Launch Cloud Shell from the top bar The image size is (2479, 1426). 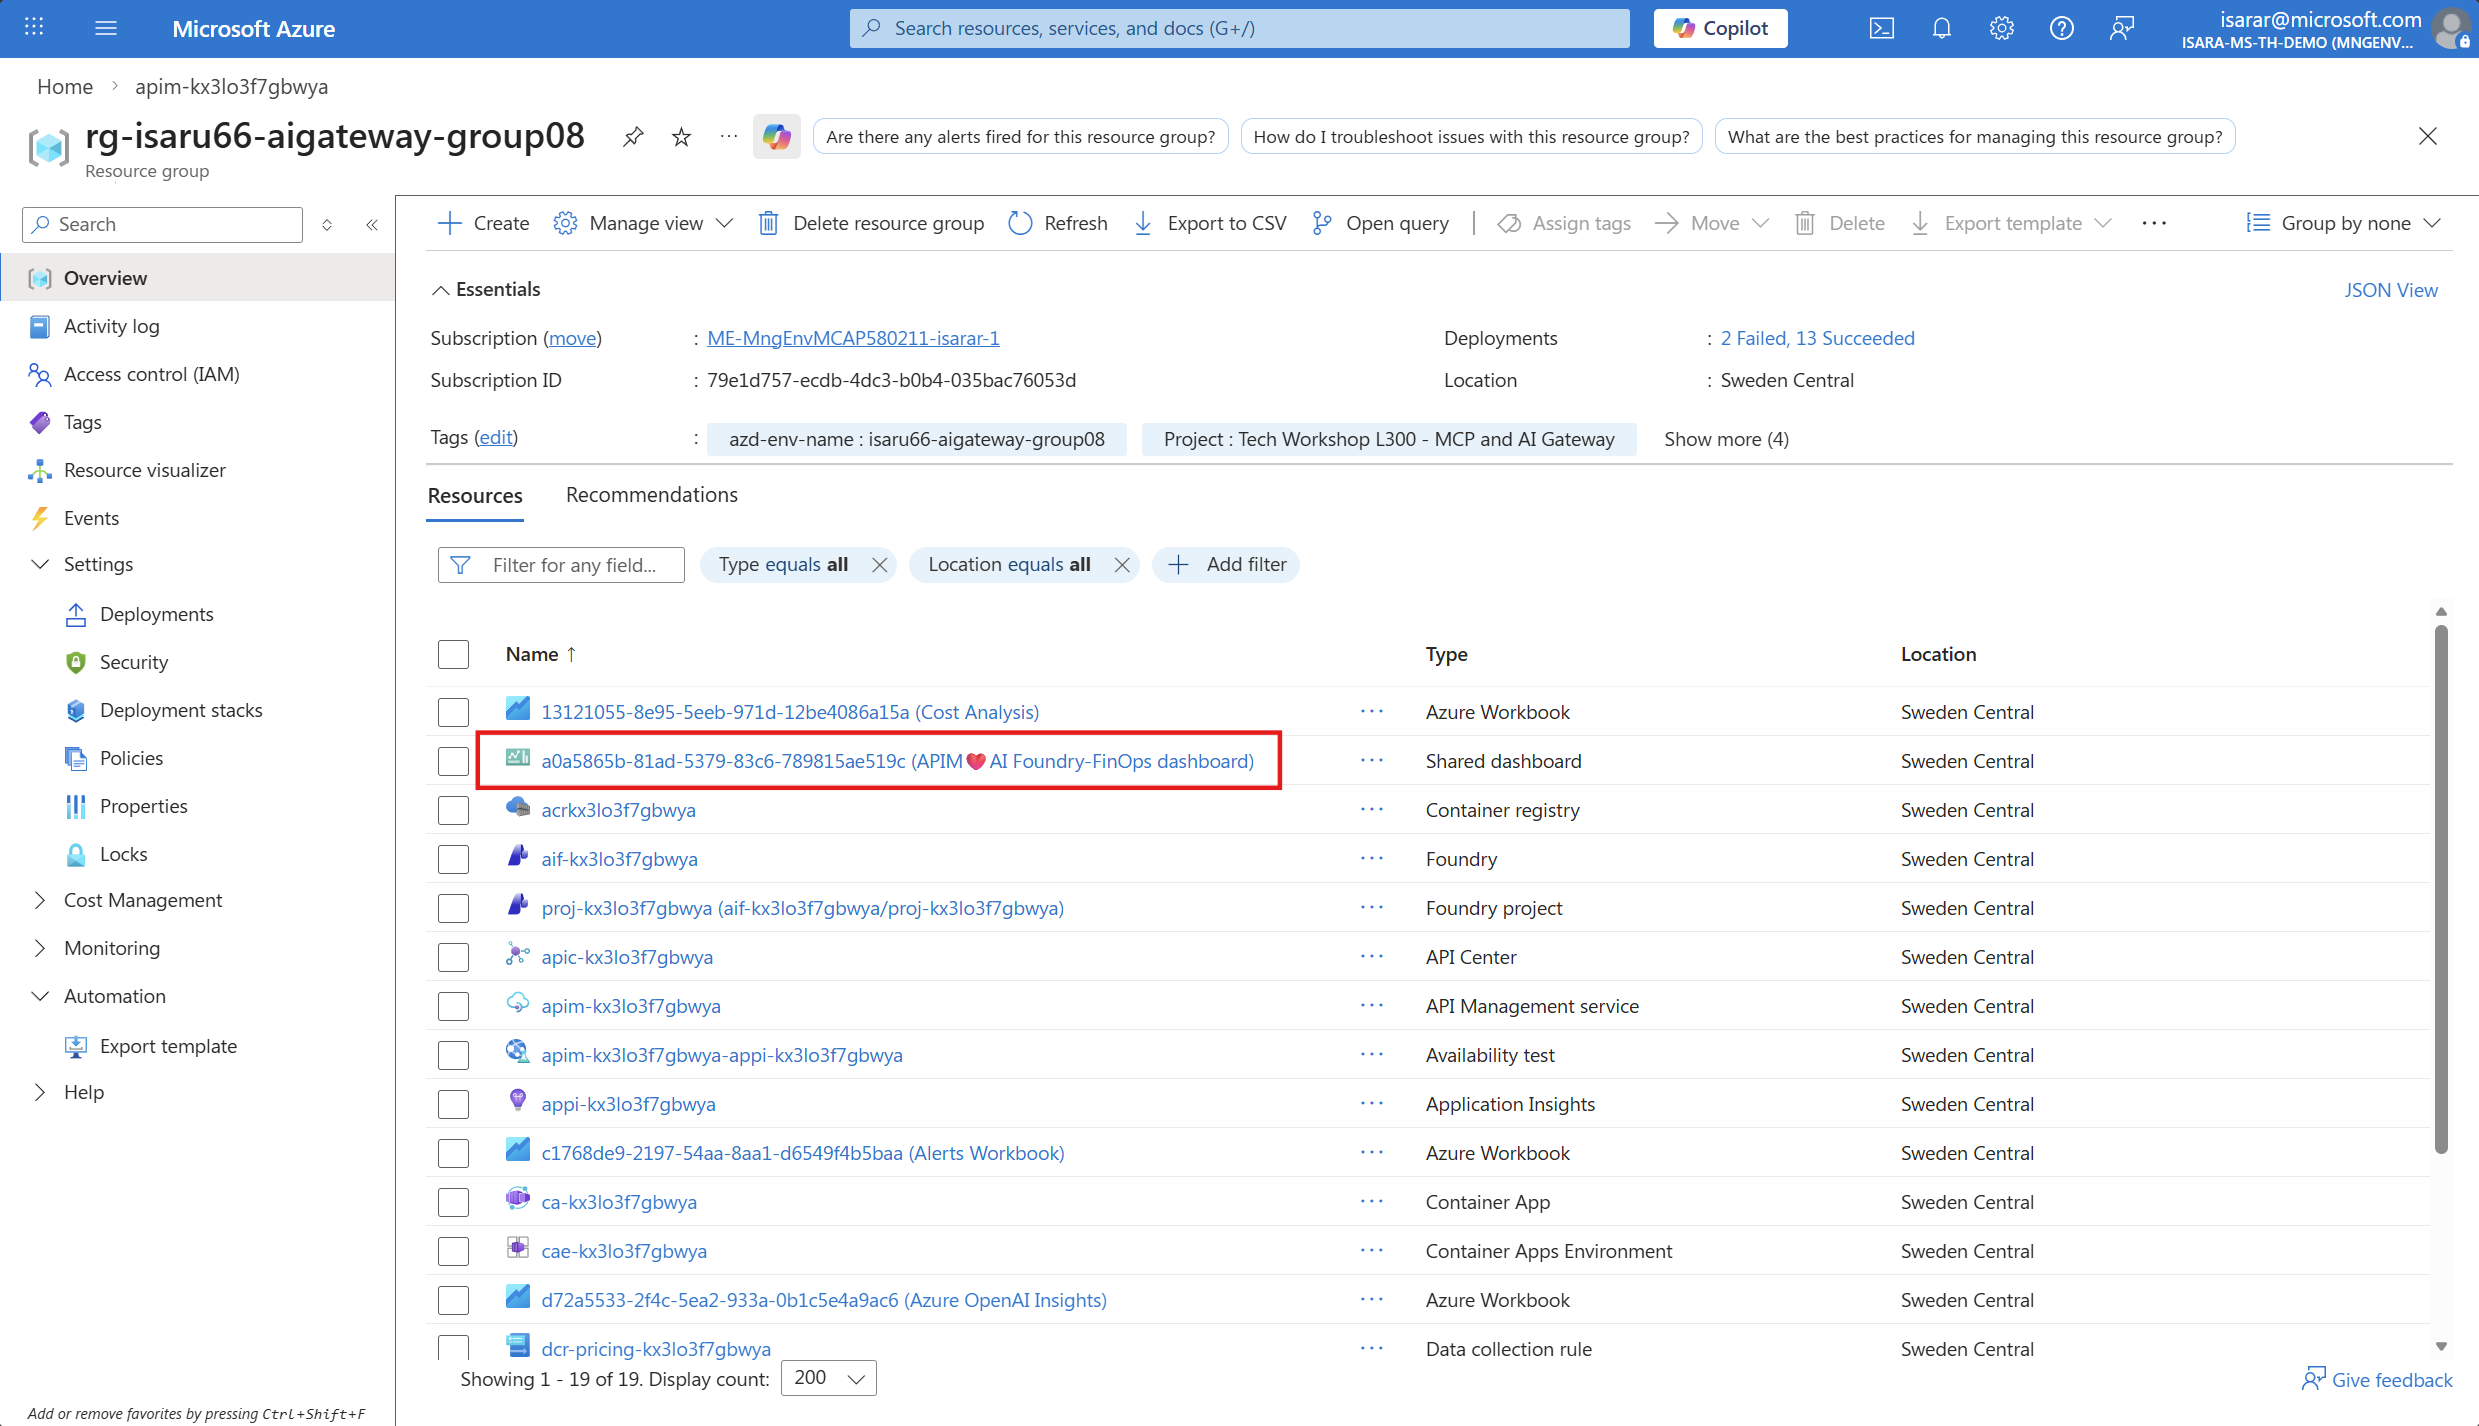click(x=1881, y=28)
